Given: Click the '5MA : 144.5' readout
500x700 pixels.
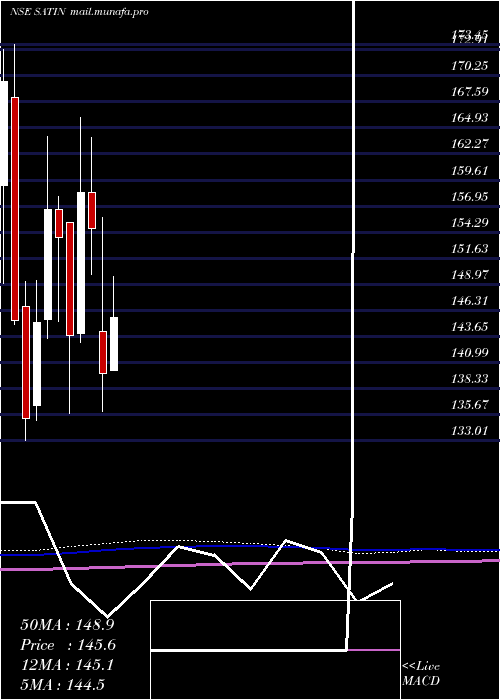Looking at the screenshot, I should (62, 684).
